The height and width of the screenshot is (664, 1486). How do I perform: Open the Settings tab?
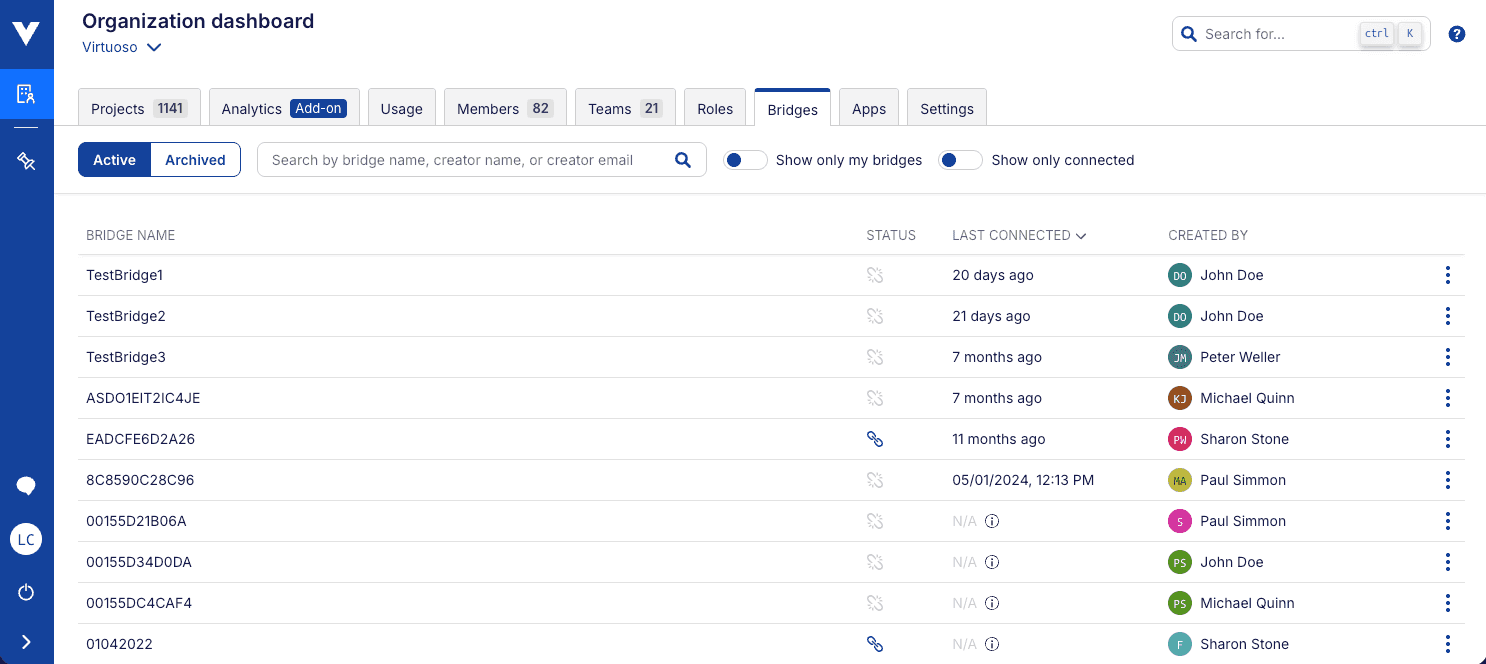(x=946, y=108)
